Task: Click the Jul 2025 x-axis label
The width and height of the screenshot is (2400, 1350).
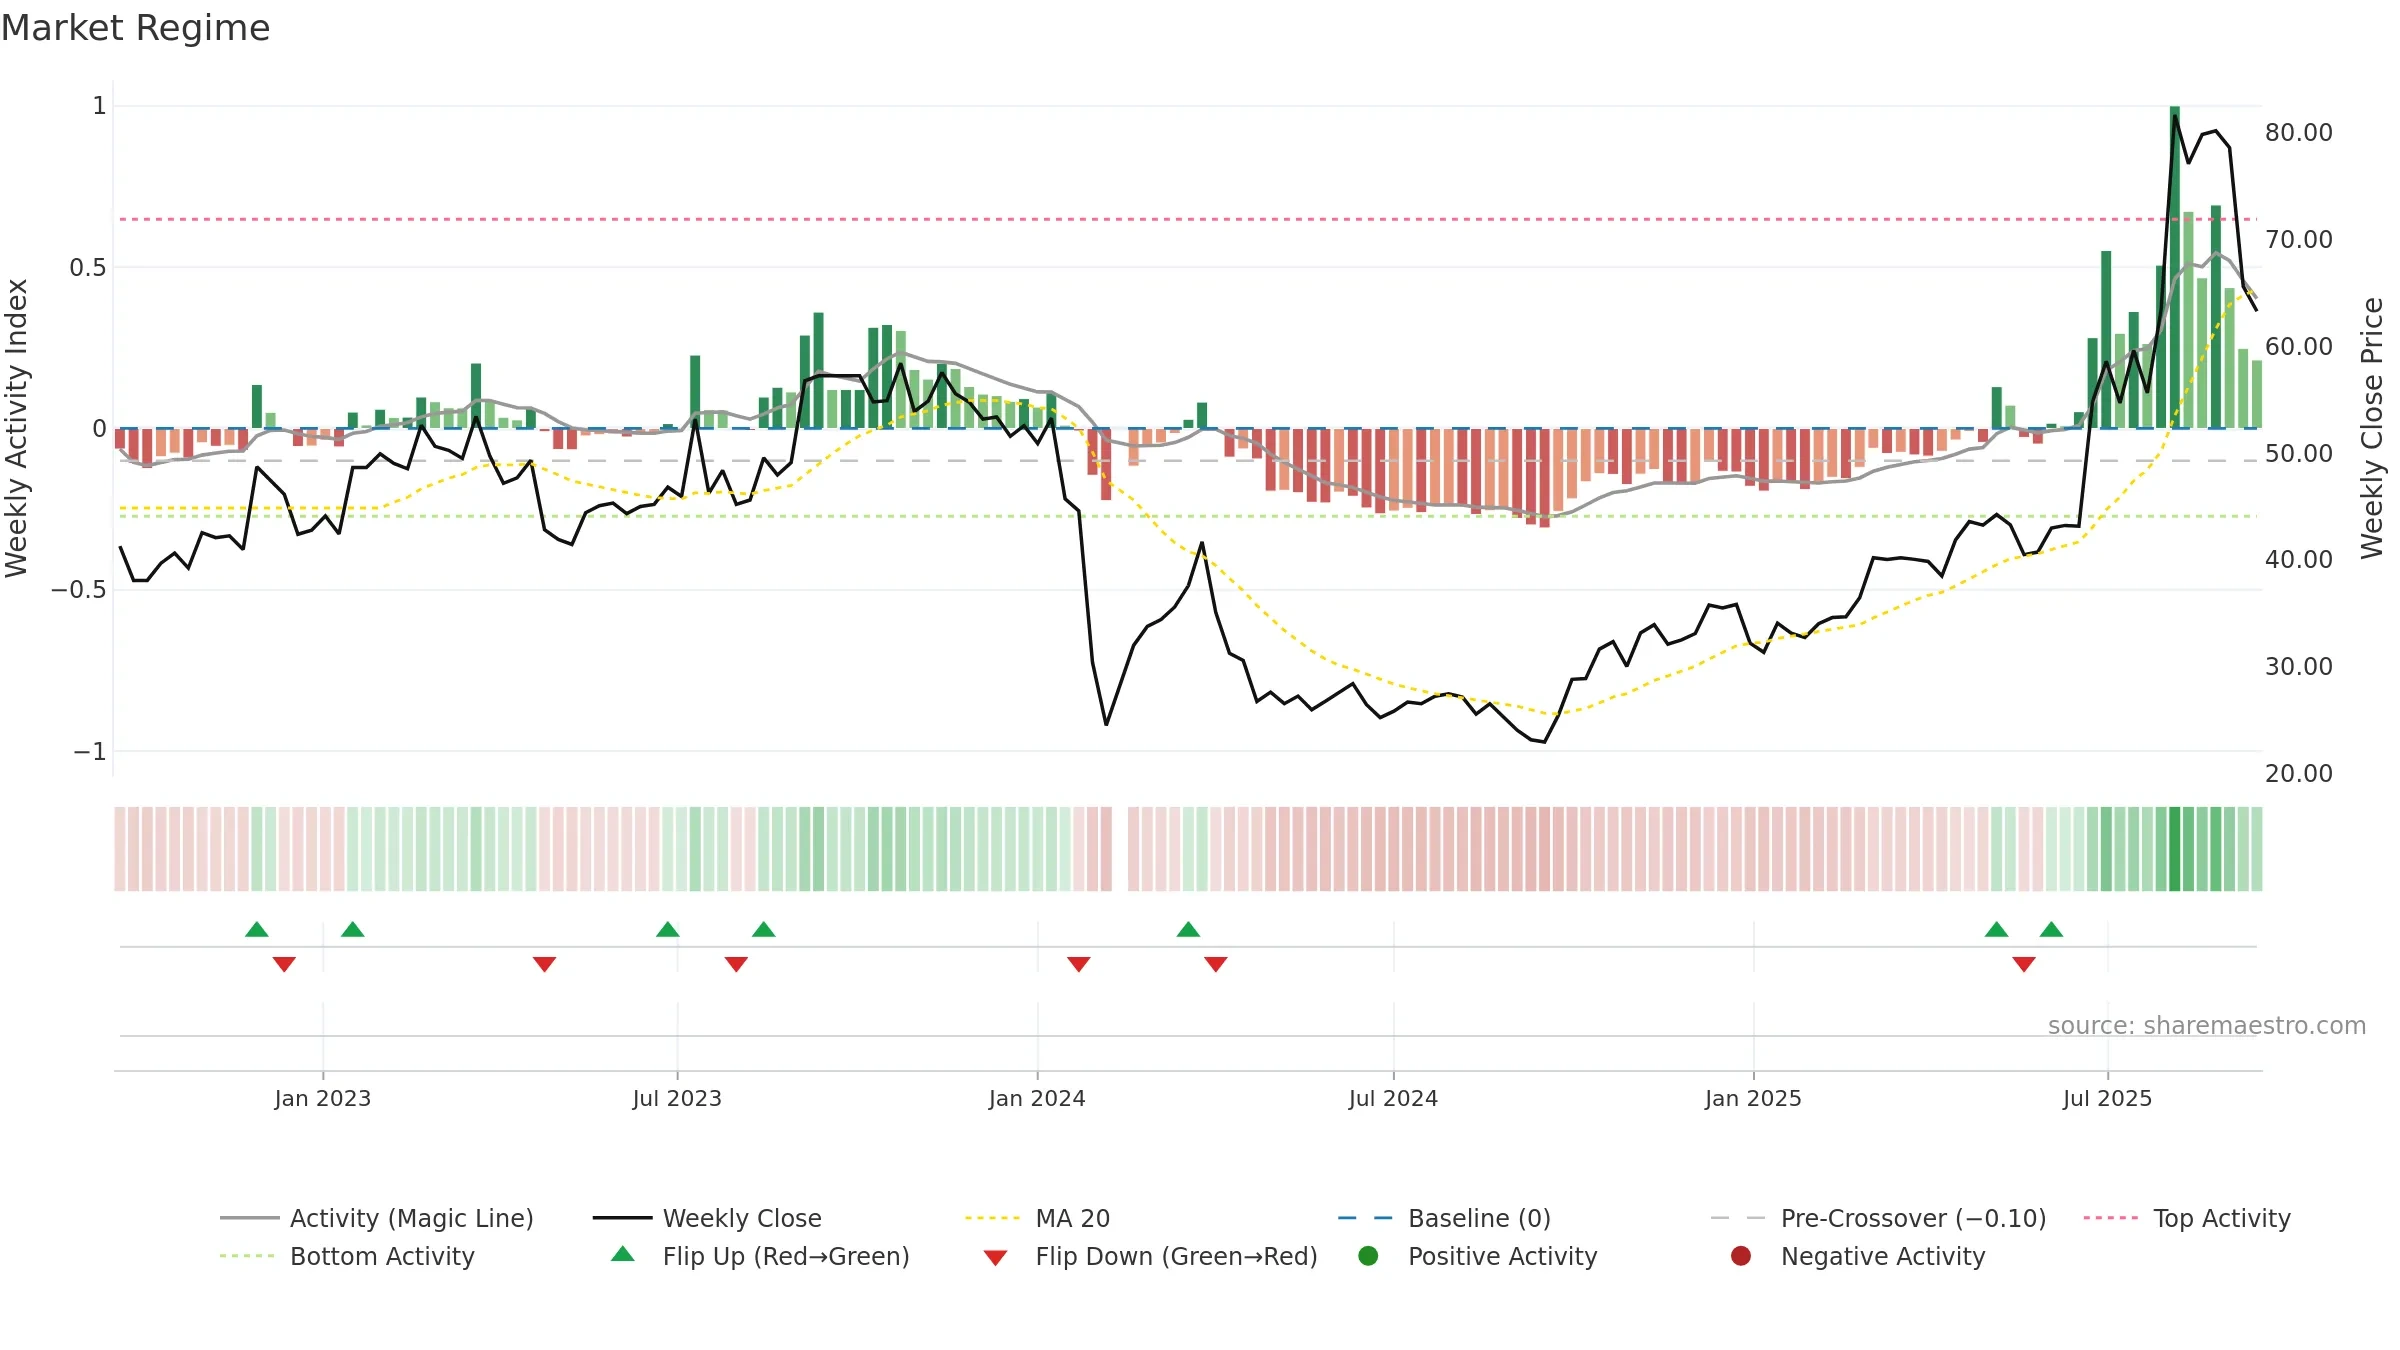Action: [x=2107, y=1099]
